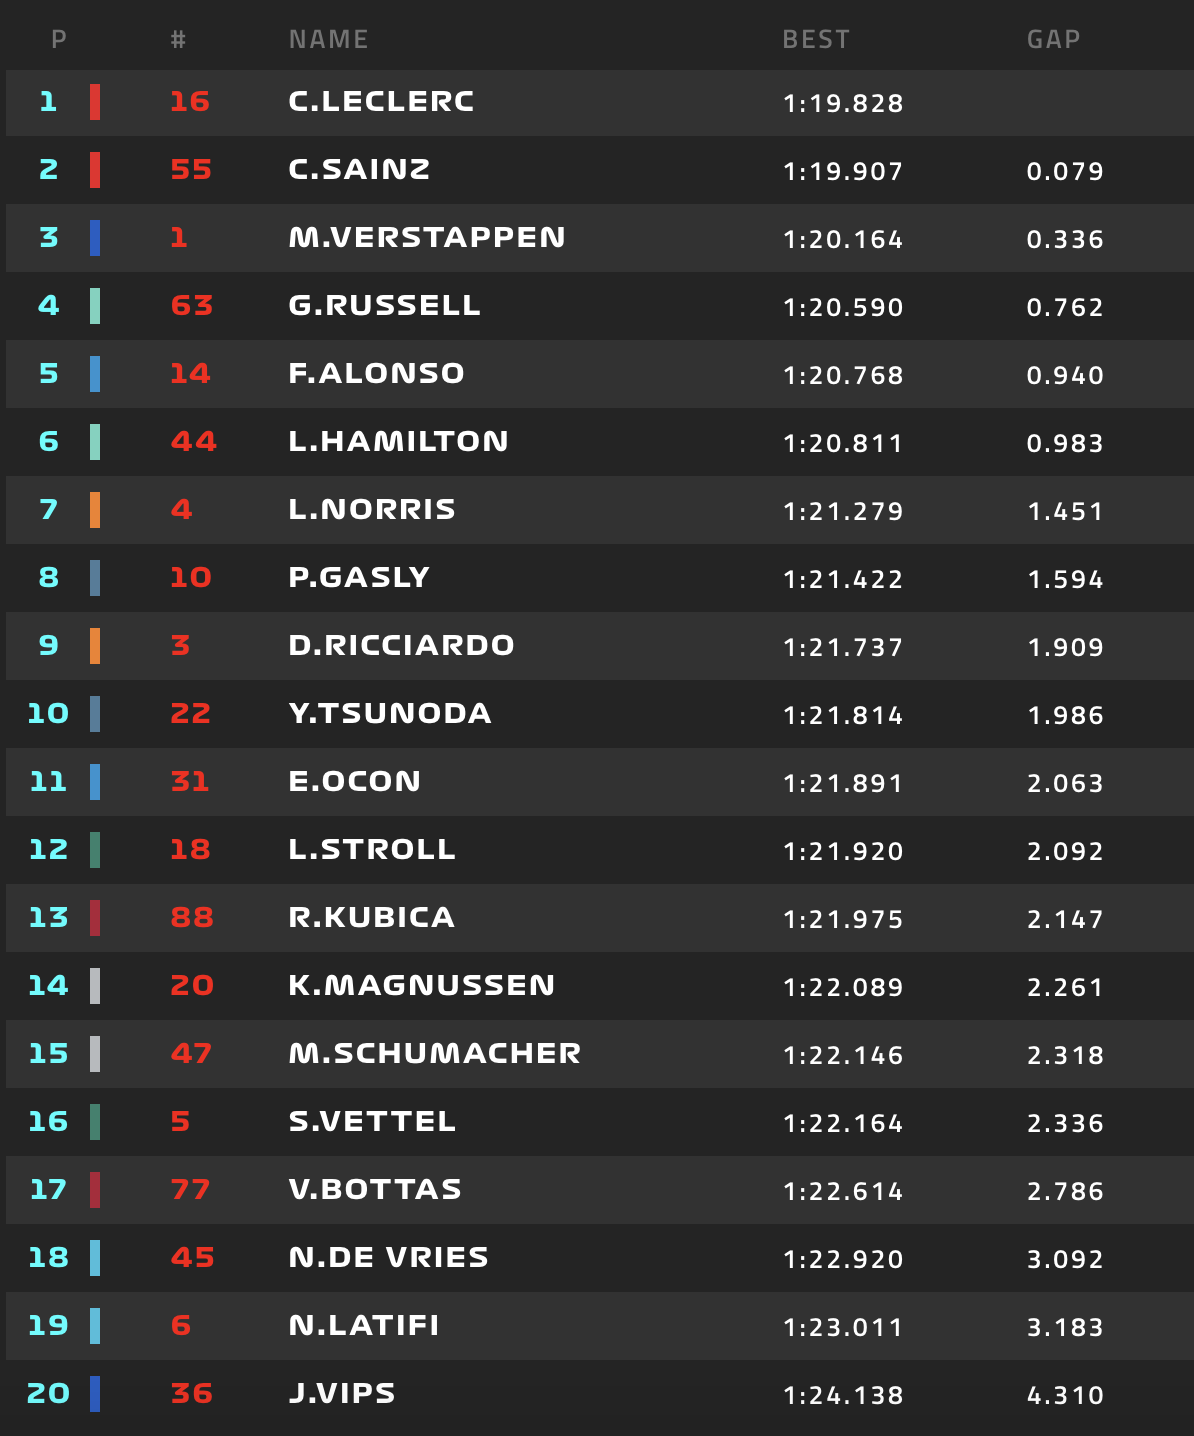Viewport: 1194px width, 1436px height.
Task: Click the orange team bar beside Ricciardo
Action: tap(95, 646)
